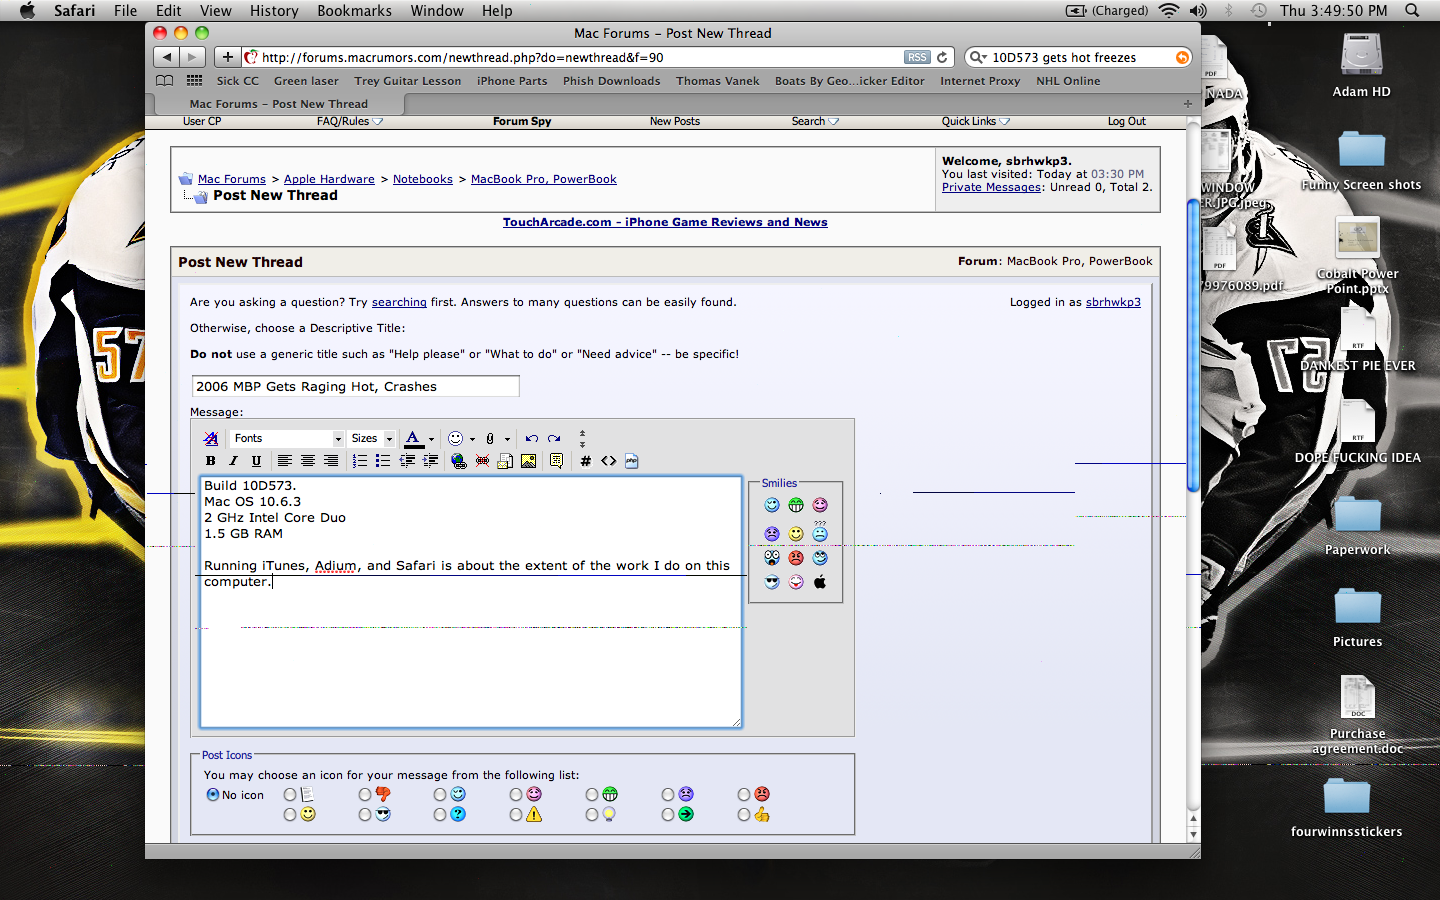This screenshot has height=900, width=1440.
Task: Click the thread title input field
Action: pos(355,387)
